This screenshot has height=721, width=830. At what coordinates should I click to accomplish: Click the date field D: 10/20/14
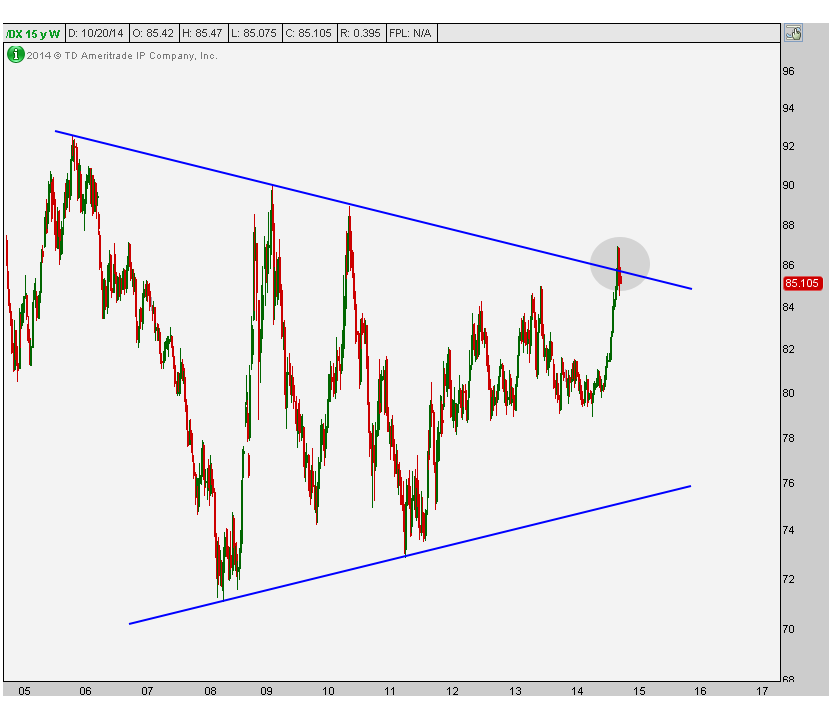(x=96, y=33)
